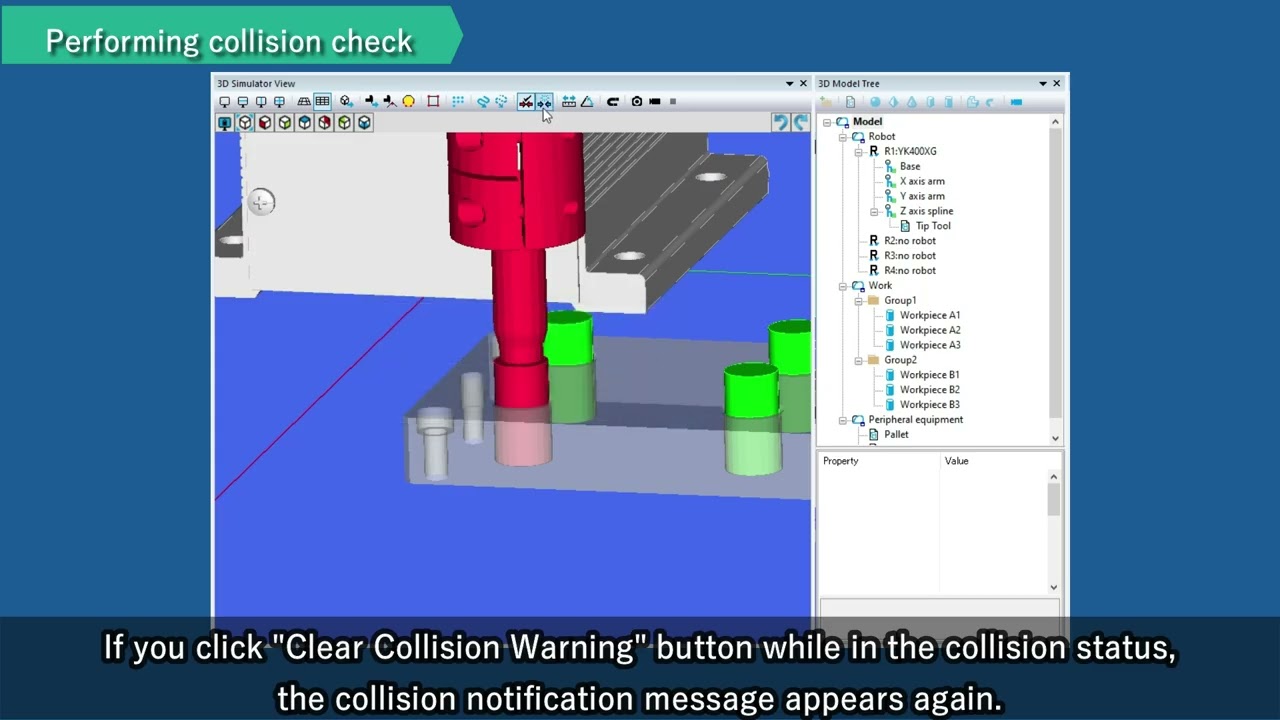Select R3:no robot in the tree
1280x720 pixels.
[910, 256]
